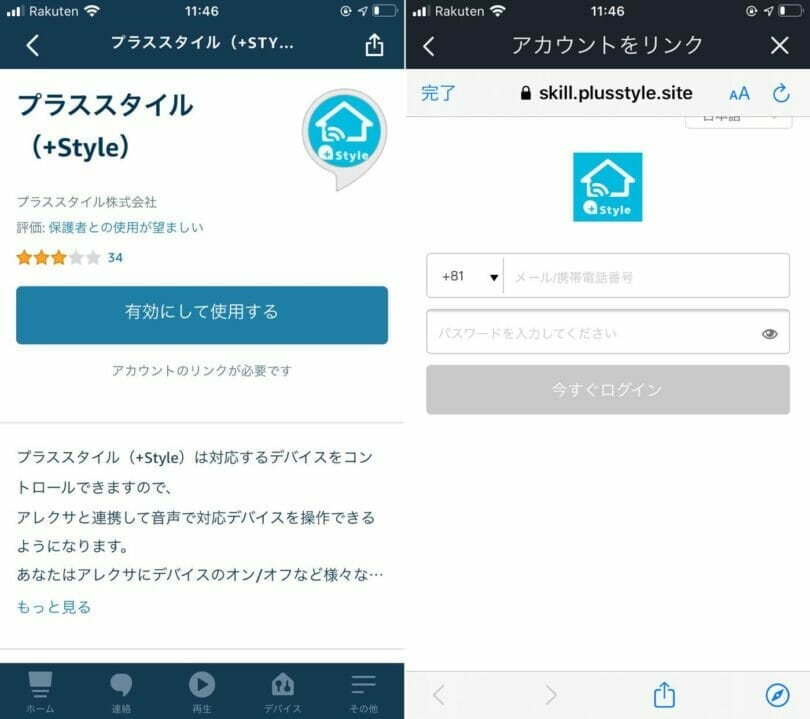Image resolution: width=810 pixels, height=719 pixels.
Task: Reload the skill.plusstyle.site page
Action: coord(781,93)
